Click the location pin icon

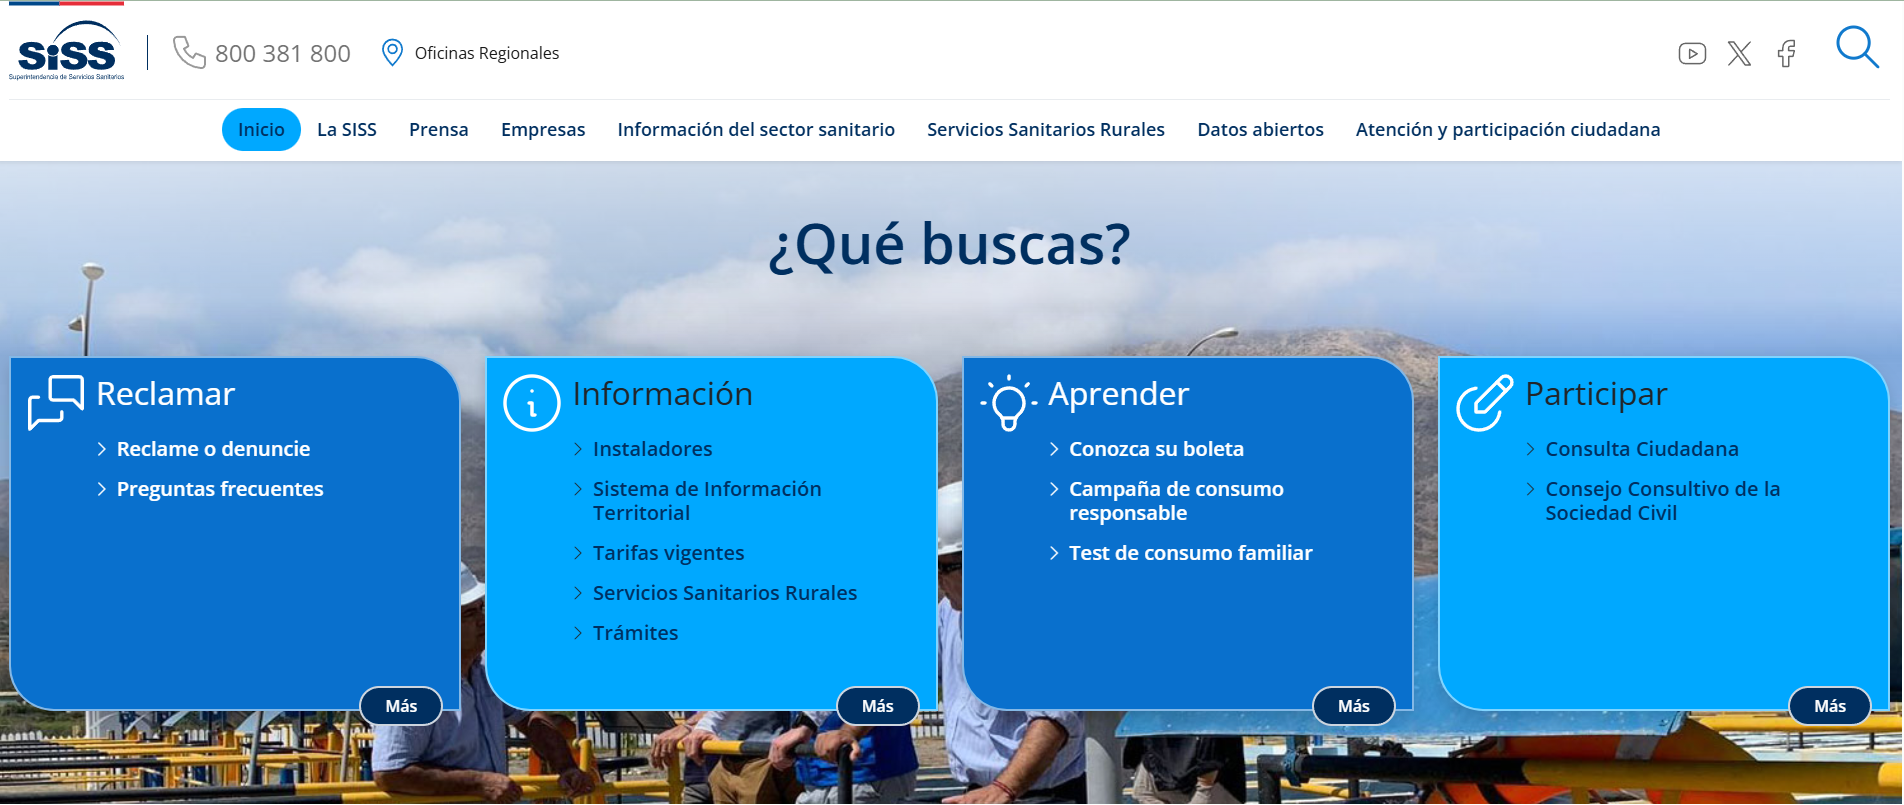pos(392,52)
